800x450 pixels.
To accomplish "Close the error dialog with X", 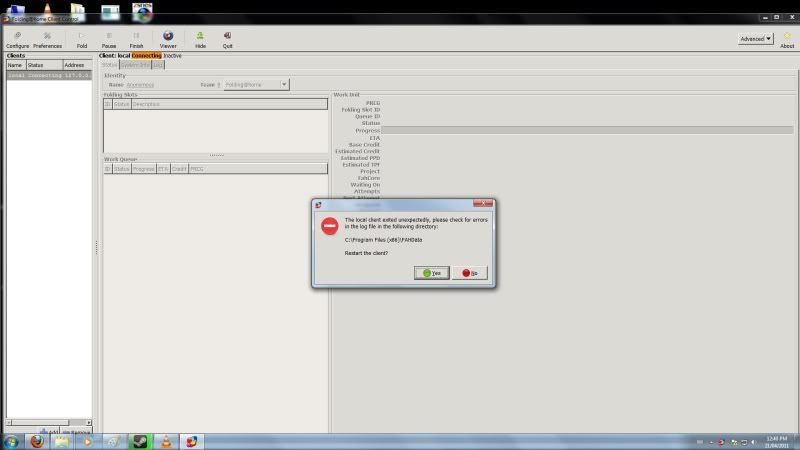I will click(x=483, y=203).
